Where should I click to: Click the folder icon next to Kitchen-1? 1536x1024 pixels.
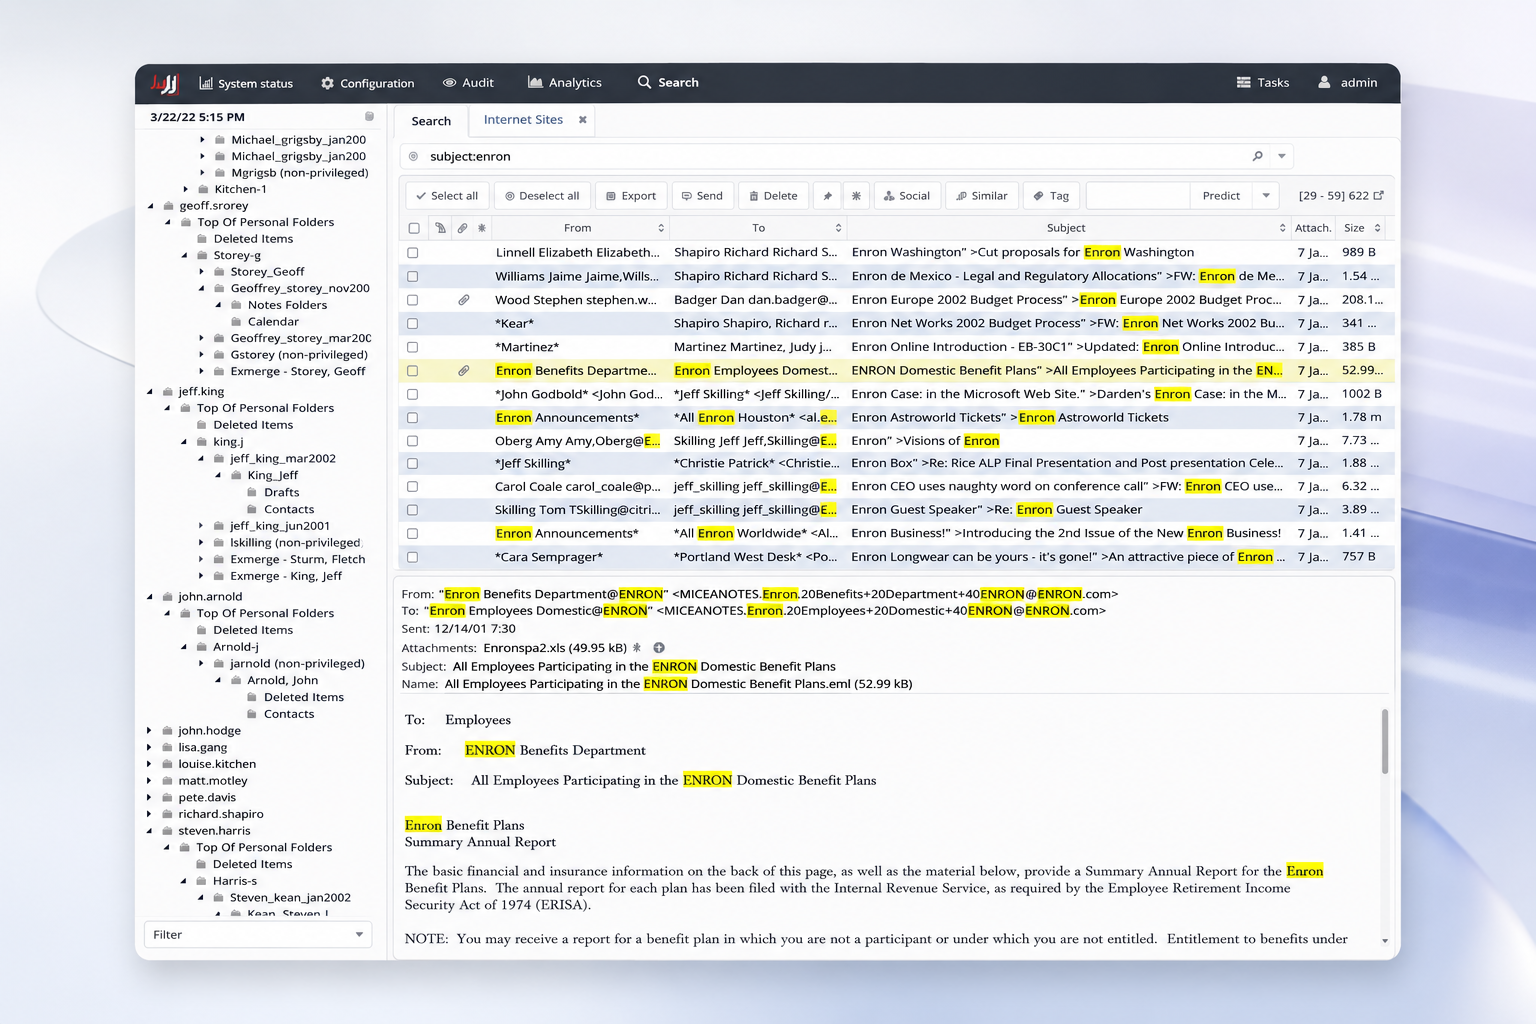click(x=203, y=189)
